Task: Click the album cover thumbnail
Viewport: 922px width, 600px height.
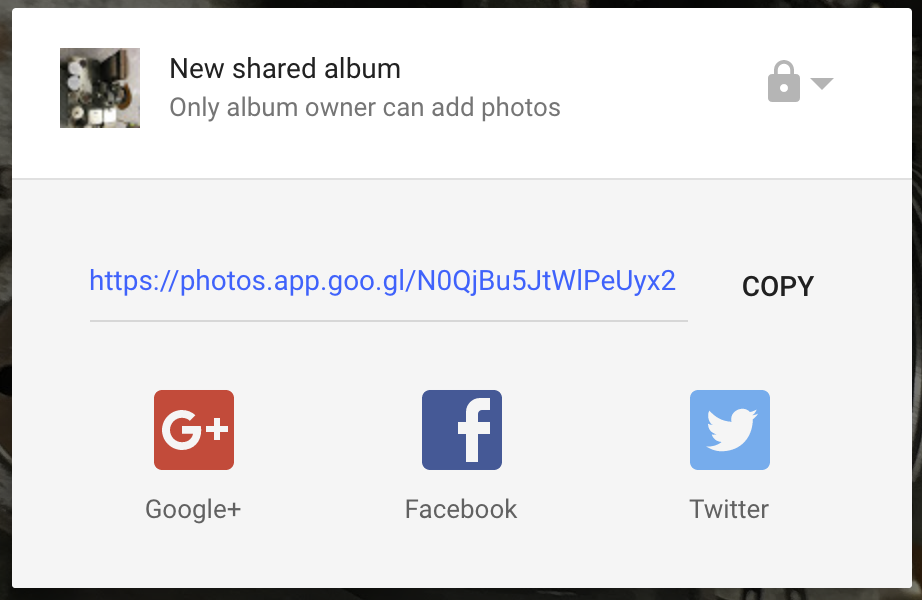Action: [x=100, y=88]
